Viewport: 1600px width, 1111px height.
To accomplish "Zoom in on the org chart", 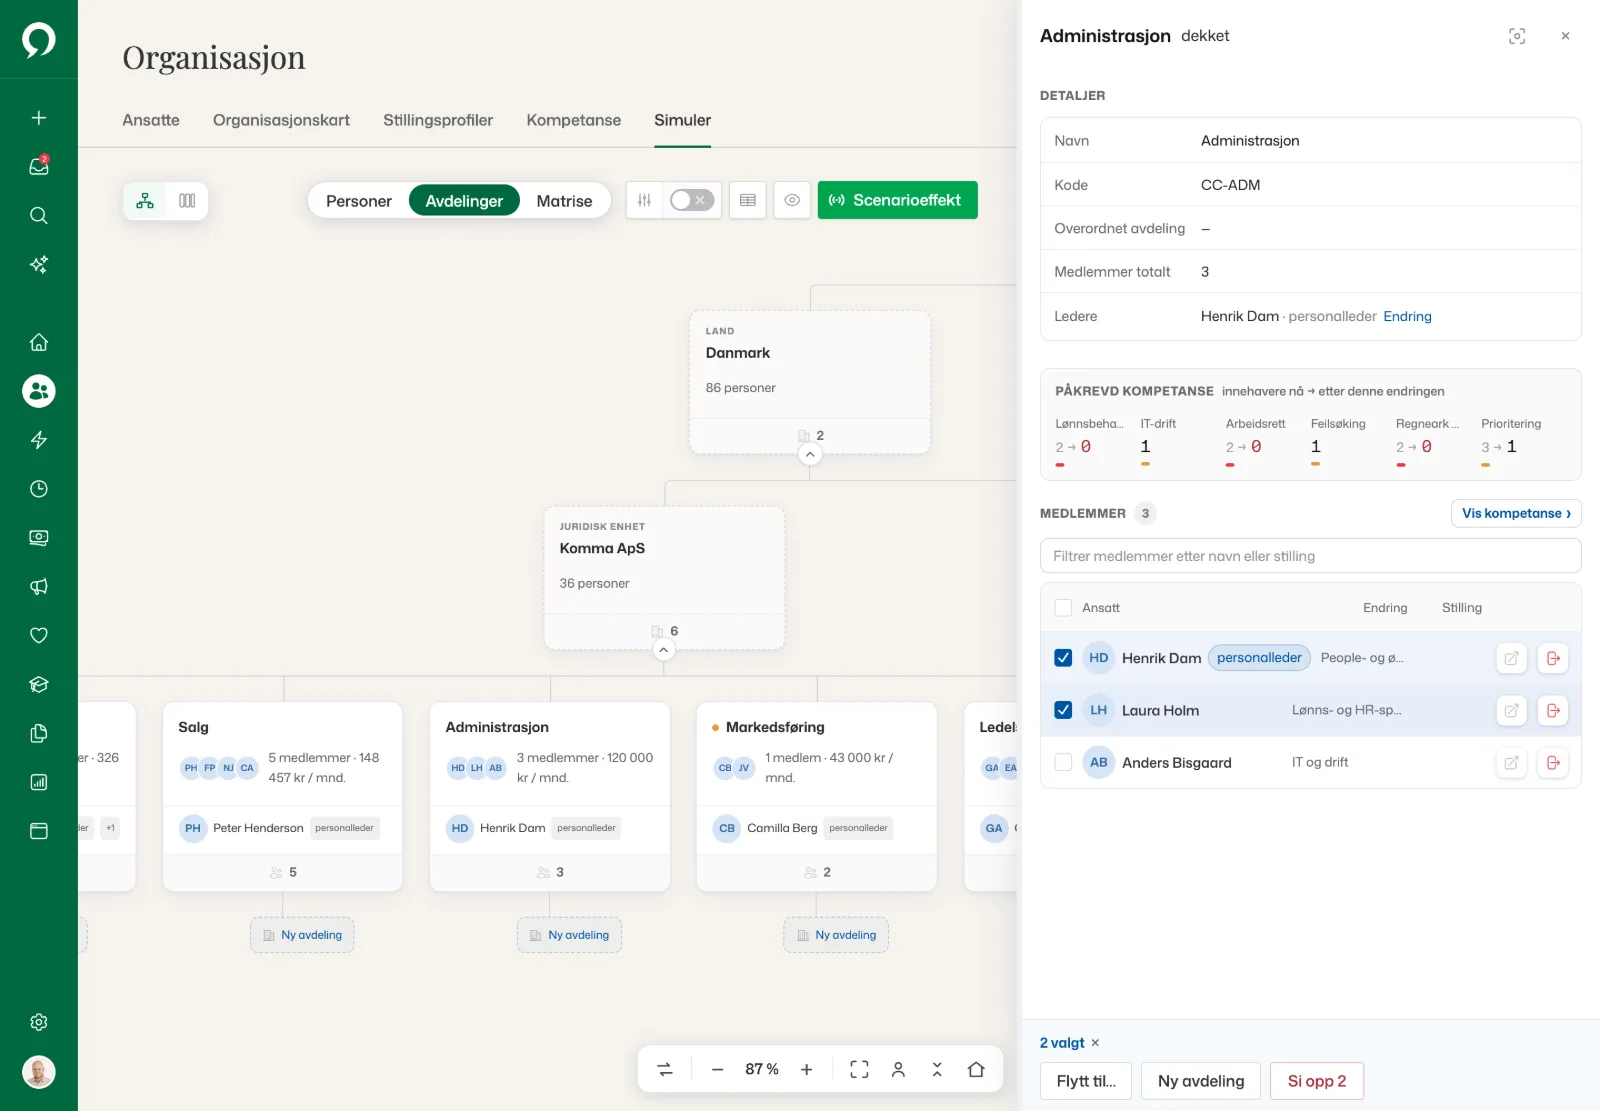I will [806, 1069].
